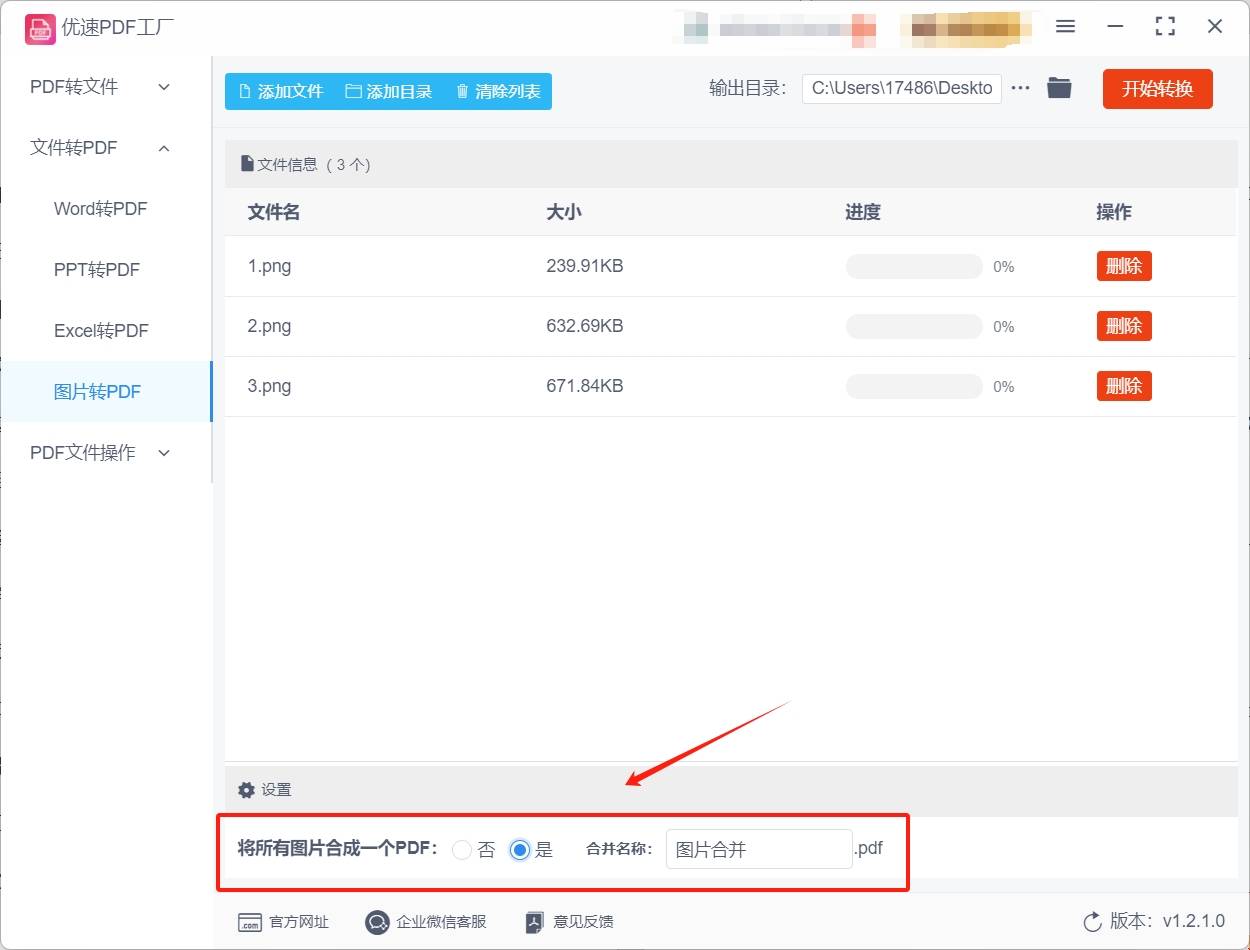Click the 清除列表 (clear list) trash icon

click(x=461, y=90)
